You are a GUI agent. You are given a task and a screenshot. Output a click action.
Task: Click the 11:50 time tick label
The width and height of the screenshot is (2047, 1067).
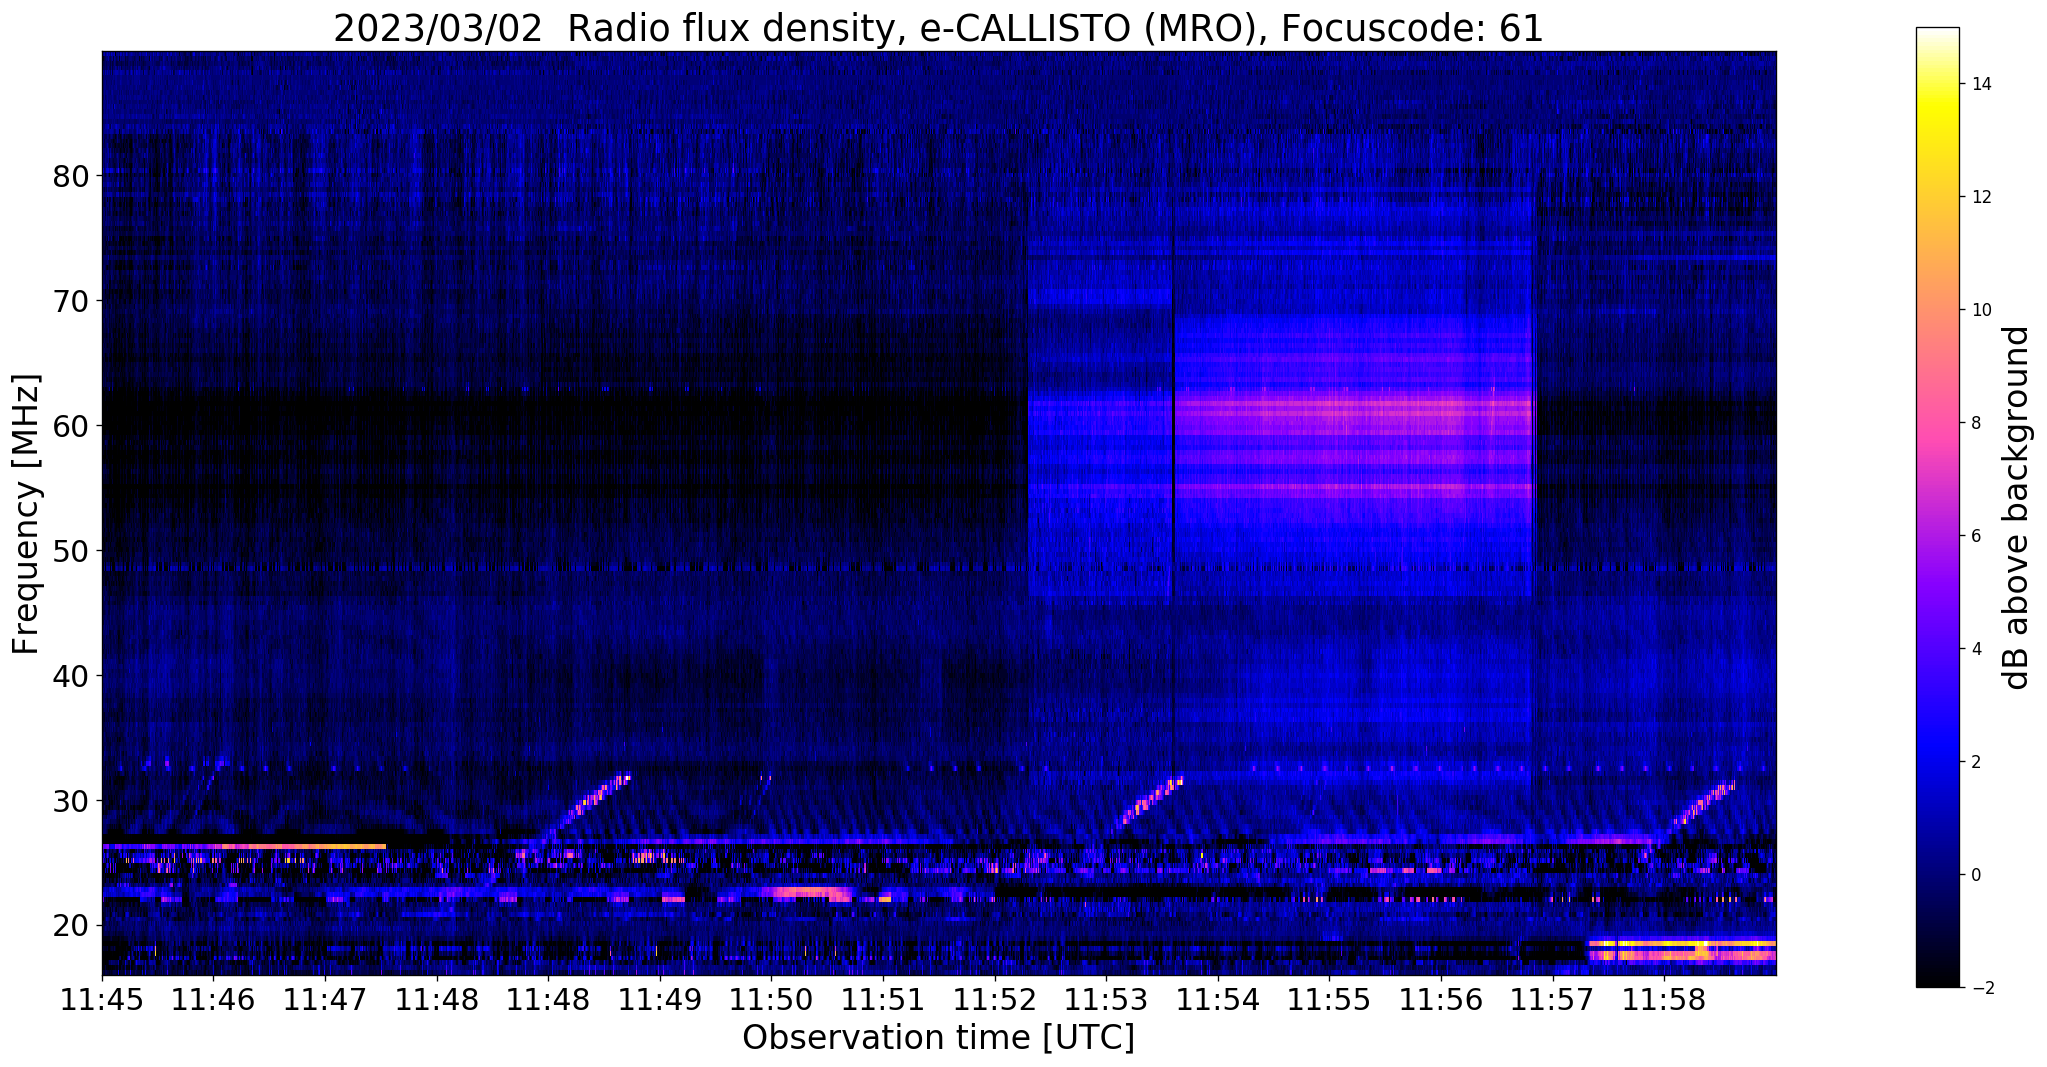point(771,1000)
